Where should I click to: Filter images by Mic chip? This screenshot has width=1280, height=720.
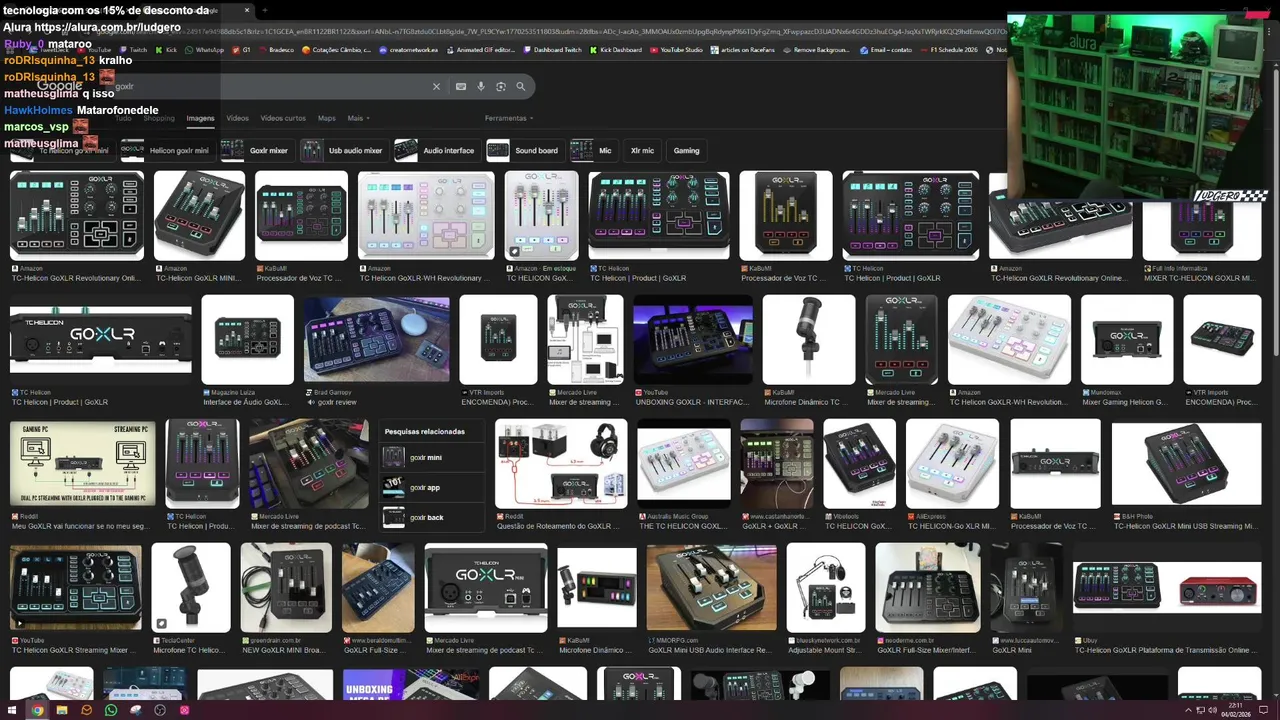(x=592, y=150)
